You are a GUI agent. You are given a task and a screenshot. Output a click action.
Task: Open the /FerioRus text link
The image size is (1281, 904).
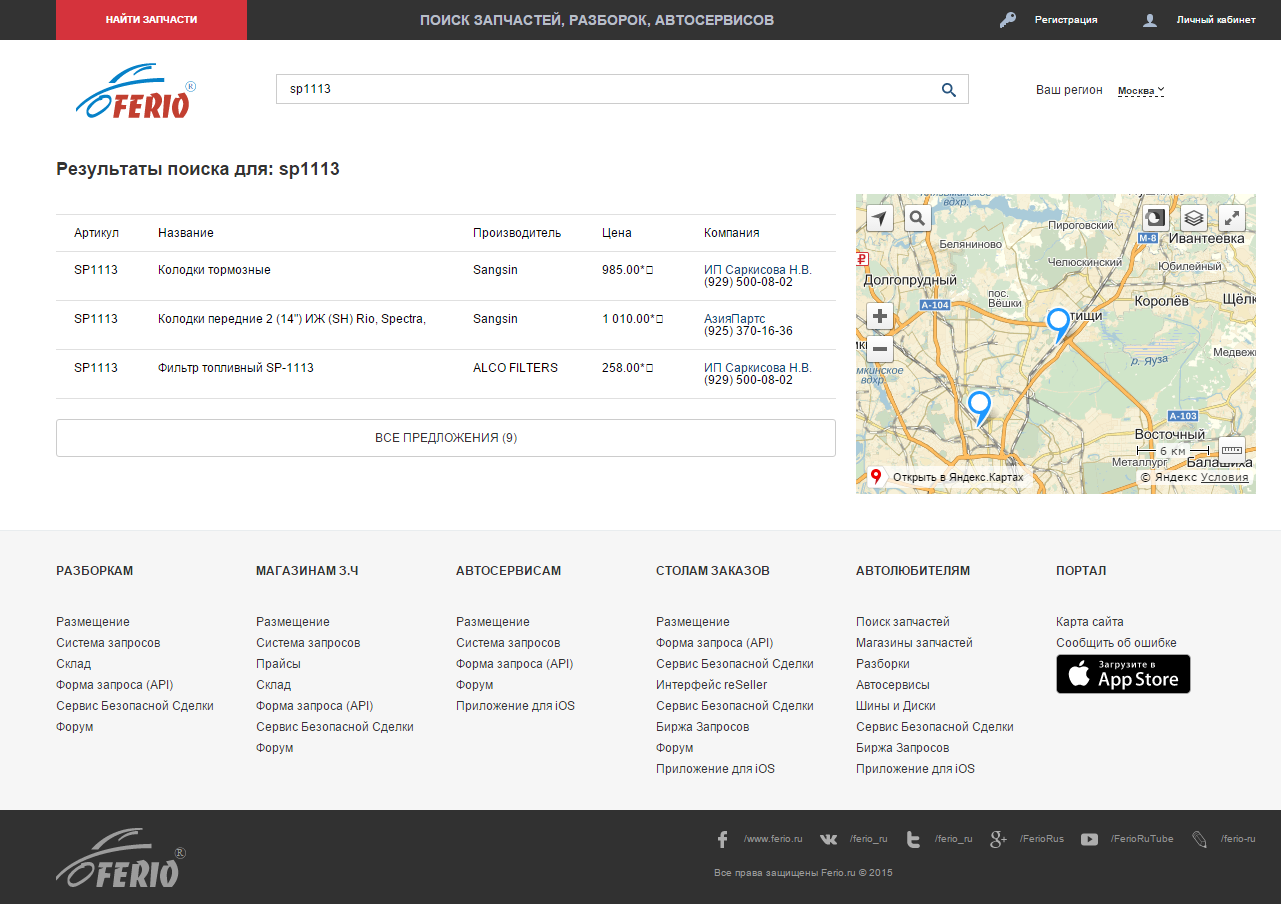tap(1042, 839)
